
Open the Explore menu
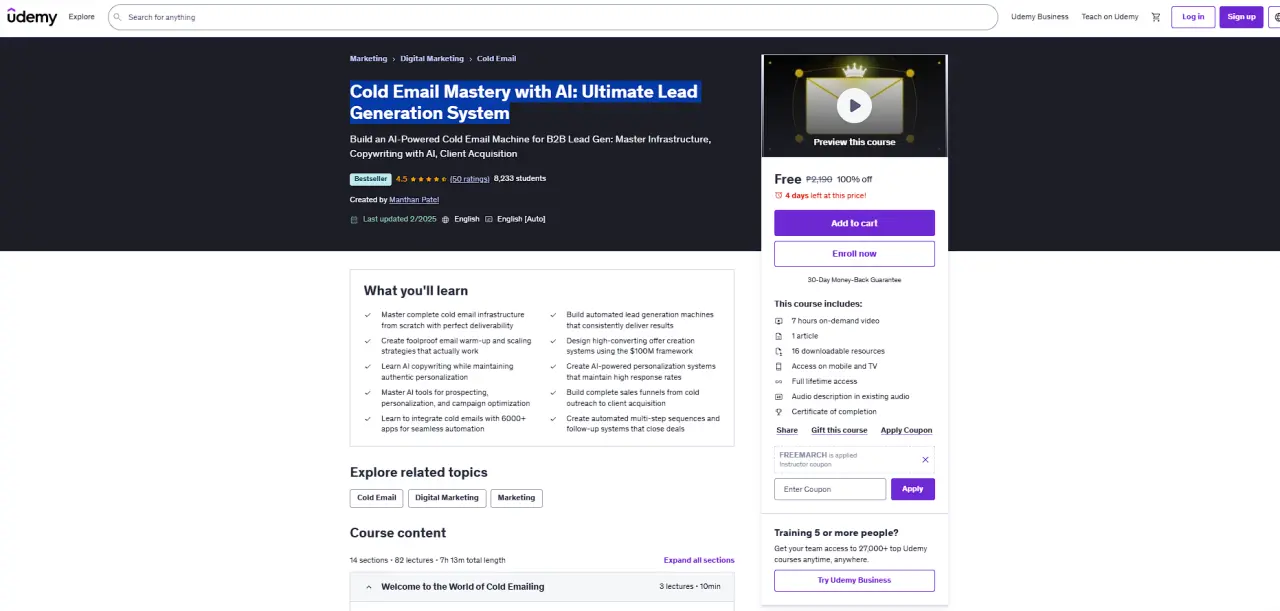click(x=82, y=17)
